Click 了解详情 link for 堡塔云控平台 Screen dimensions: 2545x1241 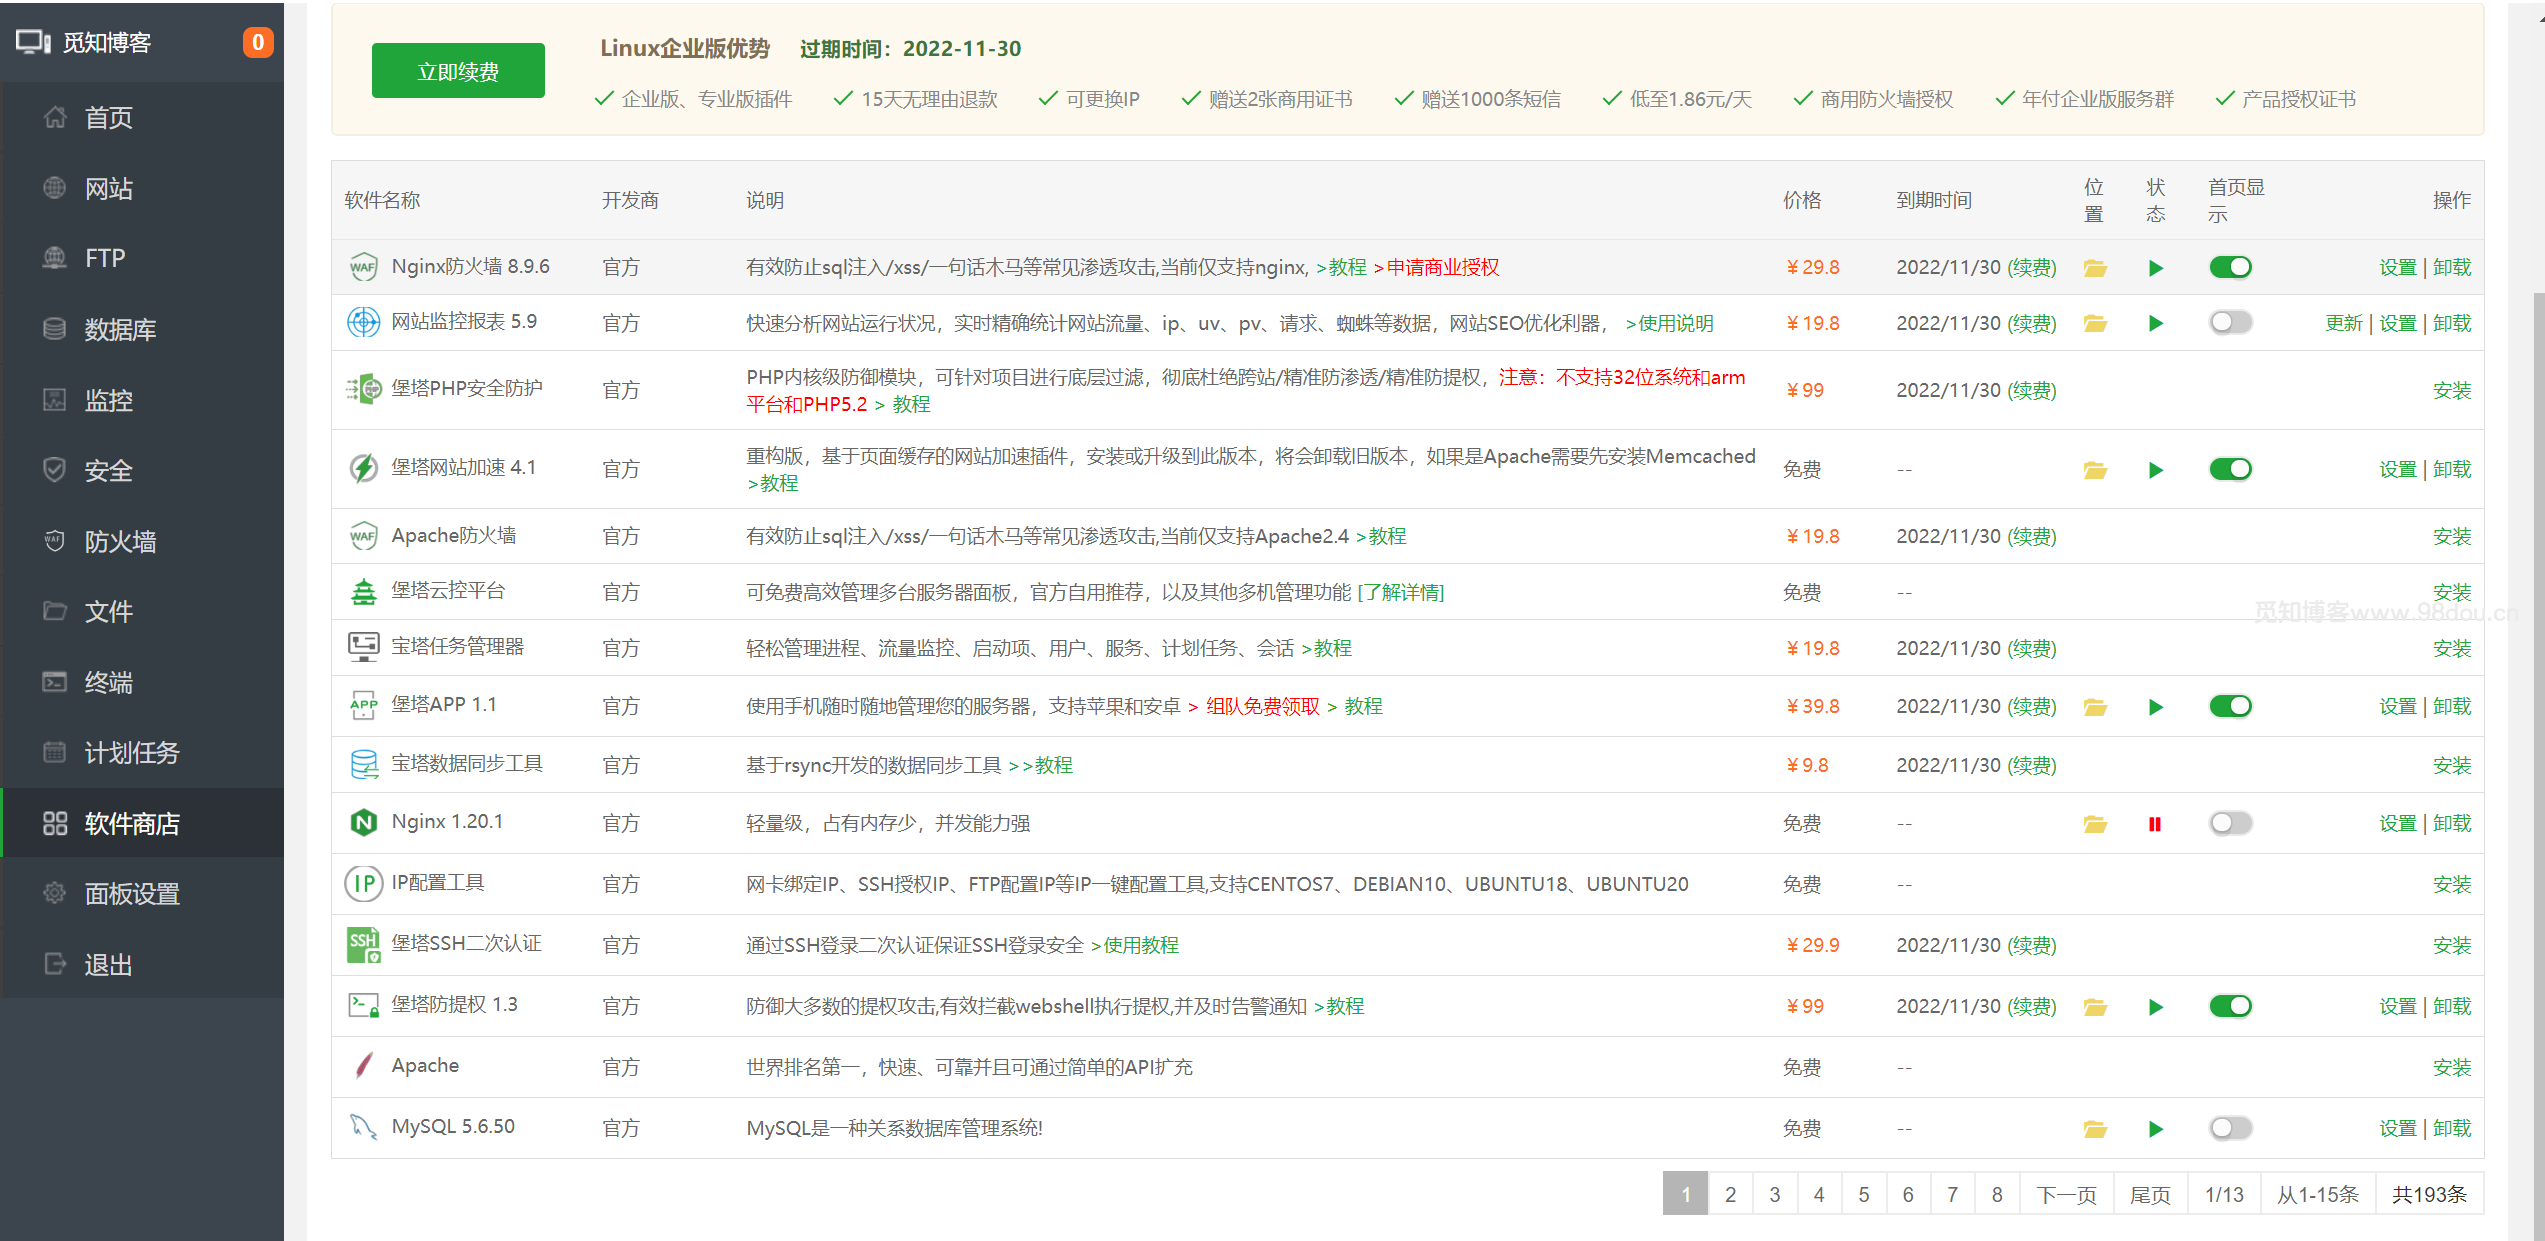click(x=1401, y=592)
